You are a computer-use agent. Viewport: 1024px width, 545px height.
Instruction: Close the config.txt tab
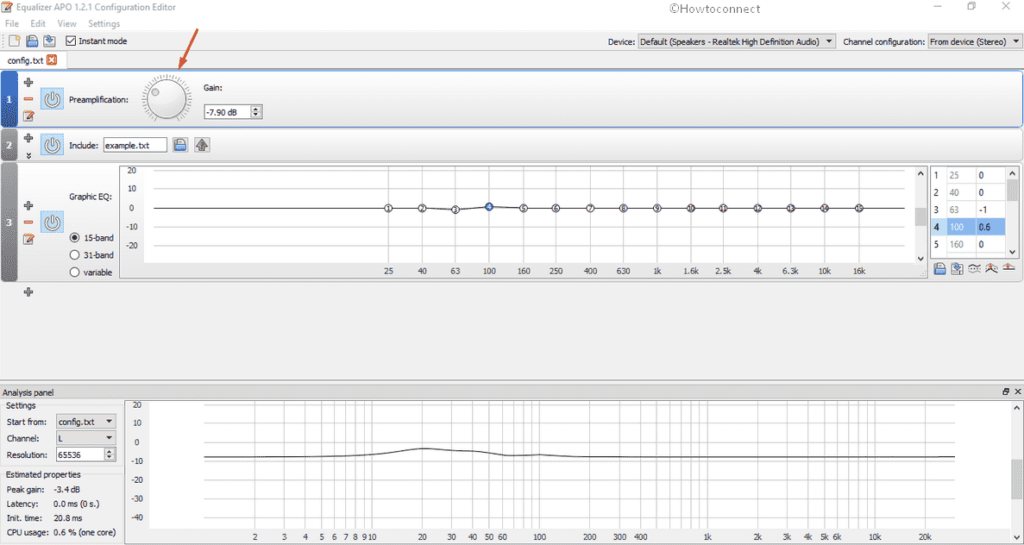pos(52,60)
